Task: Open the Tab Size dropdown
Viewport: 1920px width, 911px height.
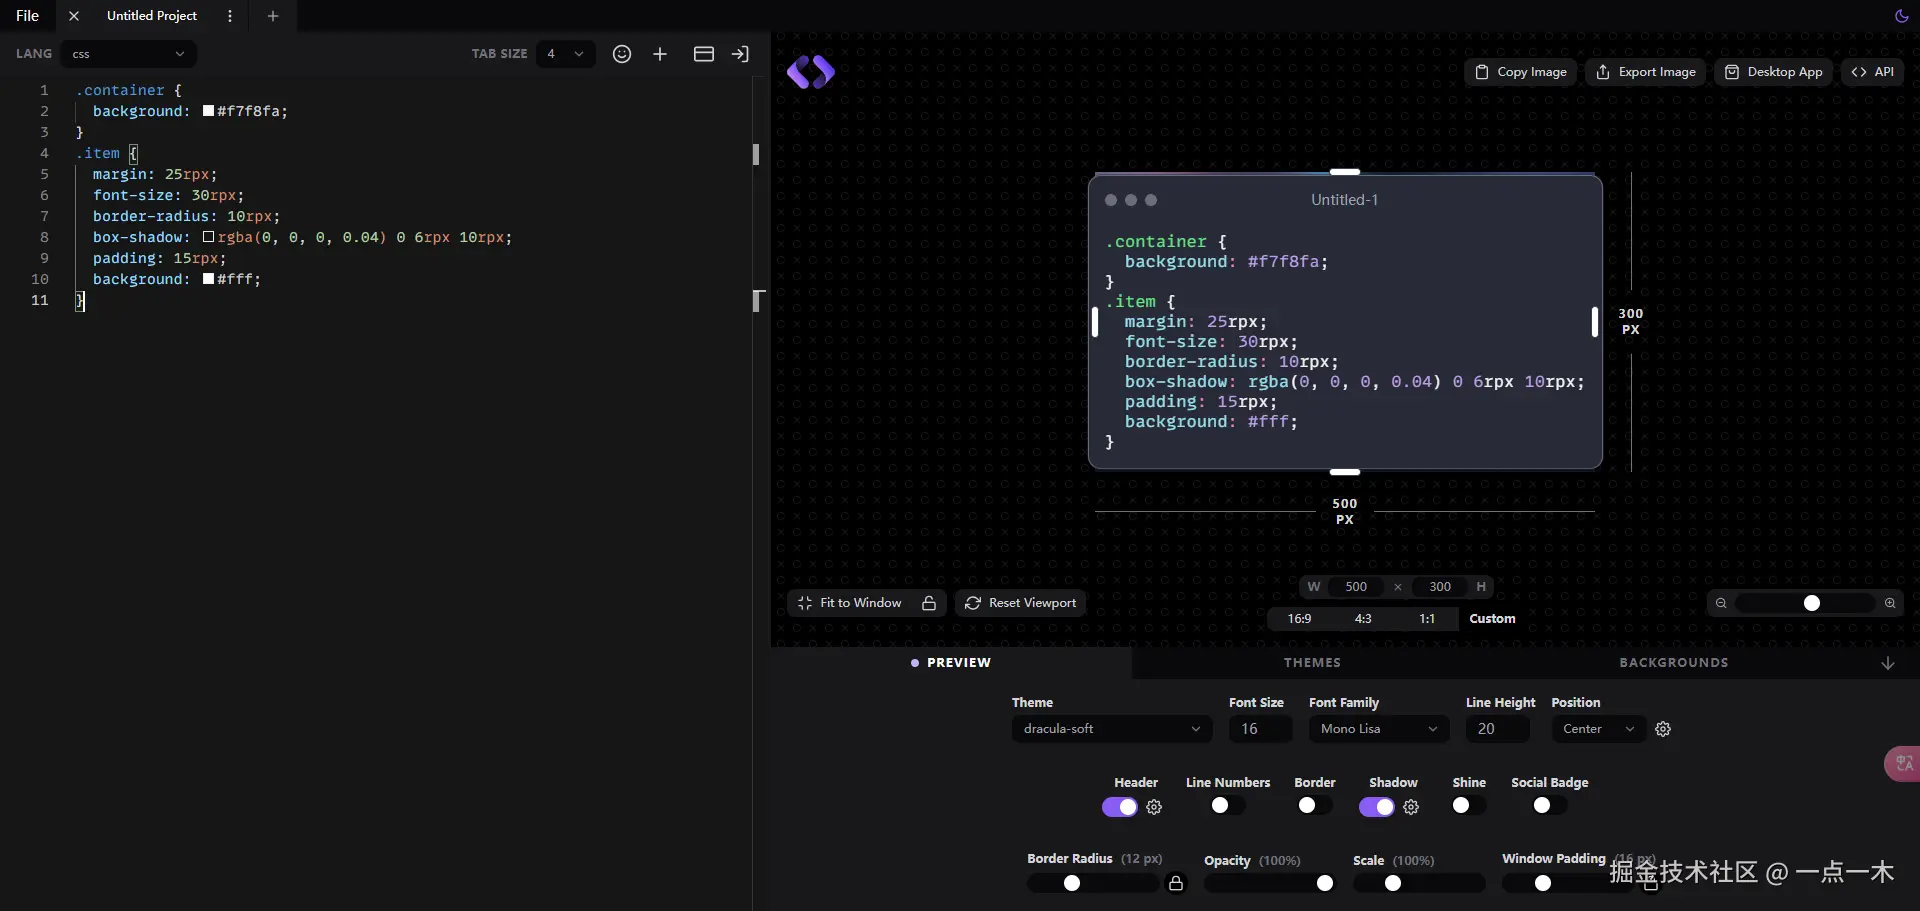Action: point(566,54)
